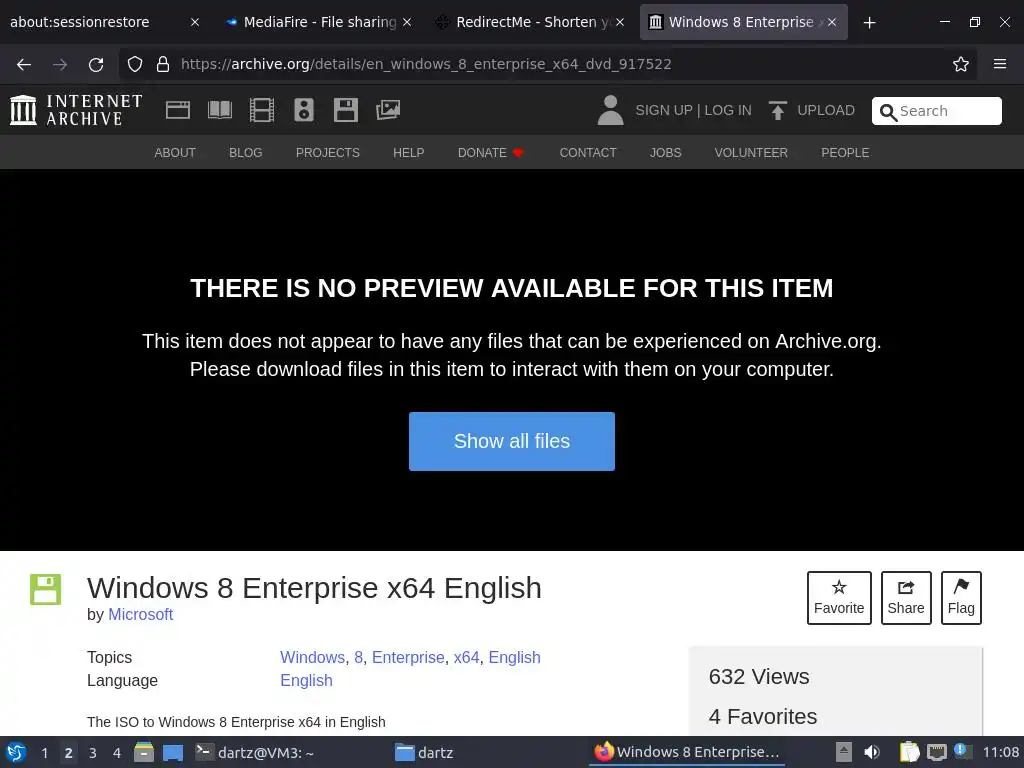Open the file manager taskbar icon
Screen dimensions: 1024x768
pos(144,752)
